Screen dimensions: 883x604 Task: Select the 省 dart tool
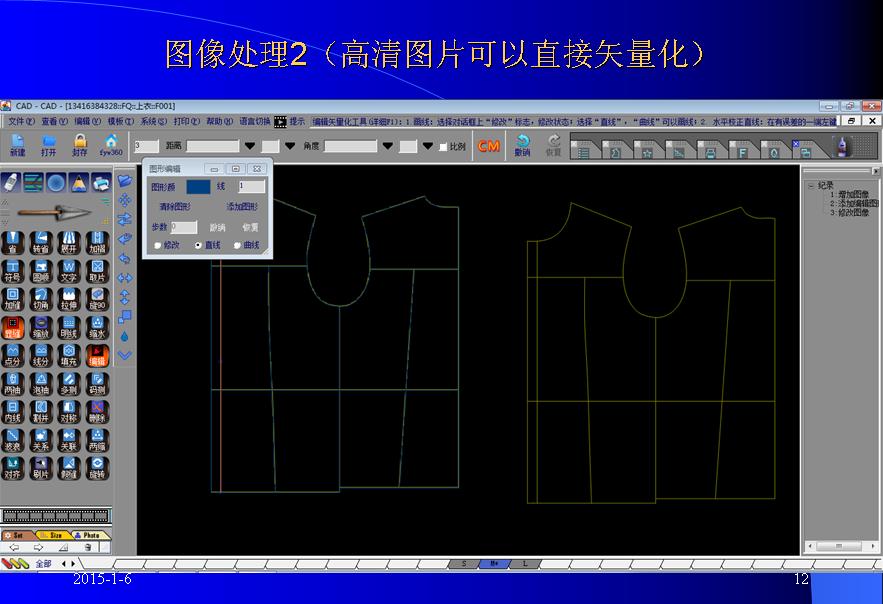(x=12, y=243)
